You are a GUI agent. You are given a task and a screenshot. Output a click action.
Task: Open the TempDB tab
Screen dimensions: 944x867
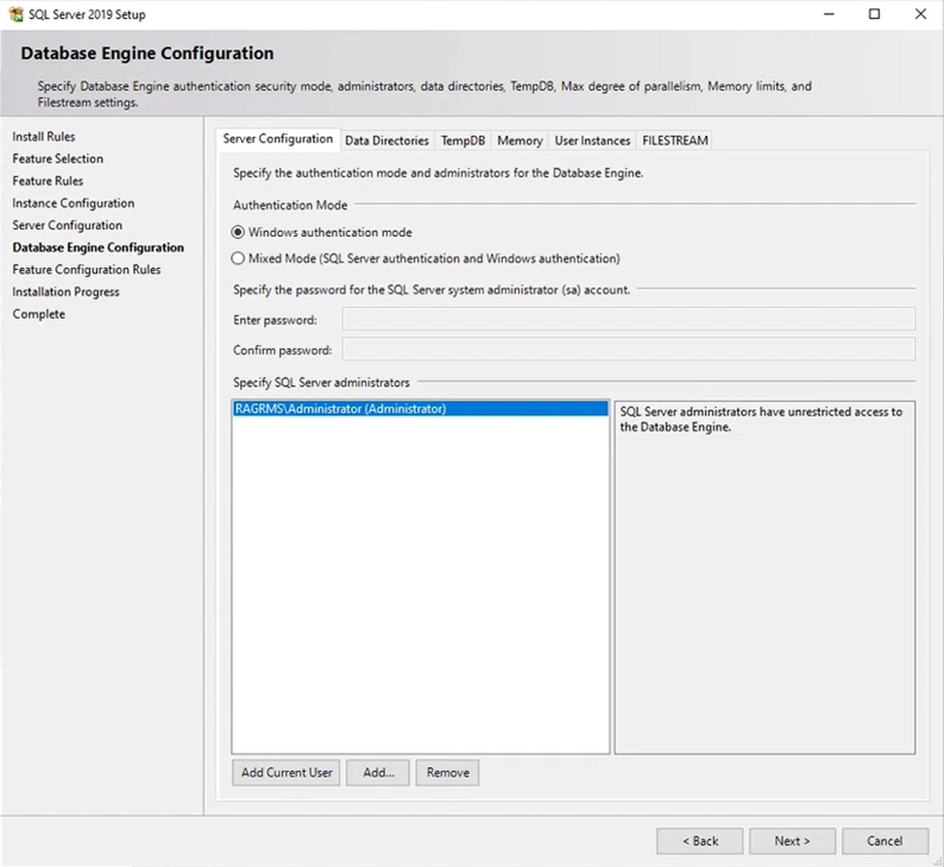click(462, 141)
